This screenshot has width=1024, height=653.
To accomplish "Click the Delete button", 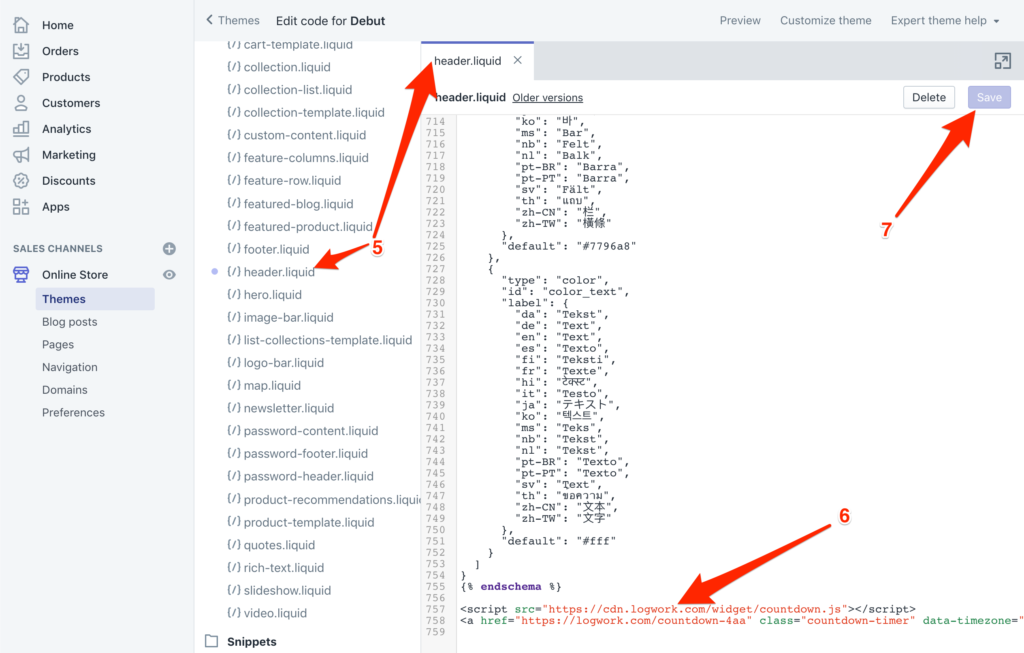I will coord(928,97).
